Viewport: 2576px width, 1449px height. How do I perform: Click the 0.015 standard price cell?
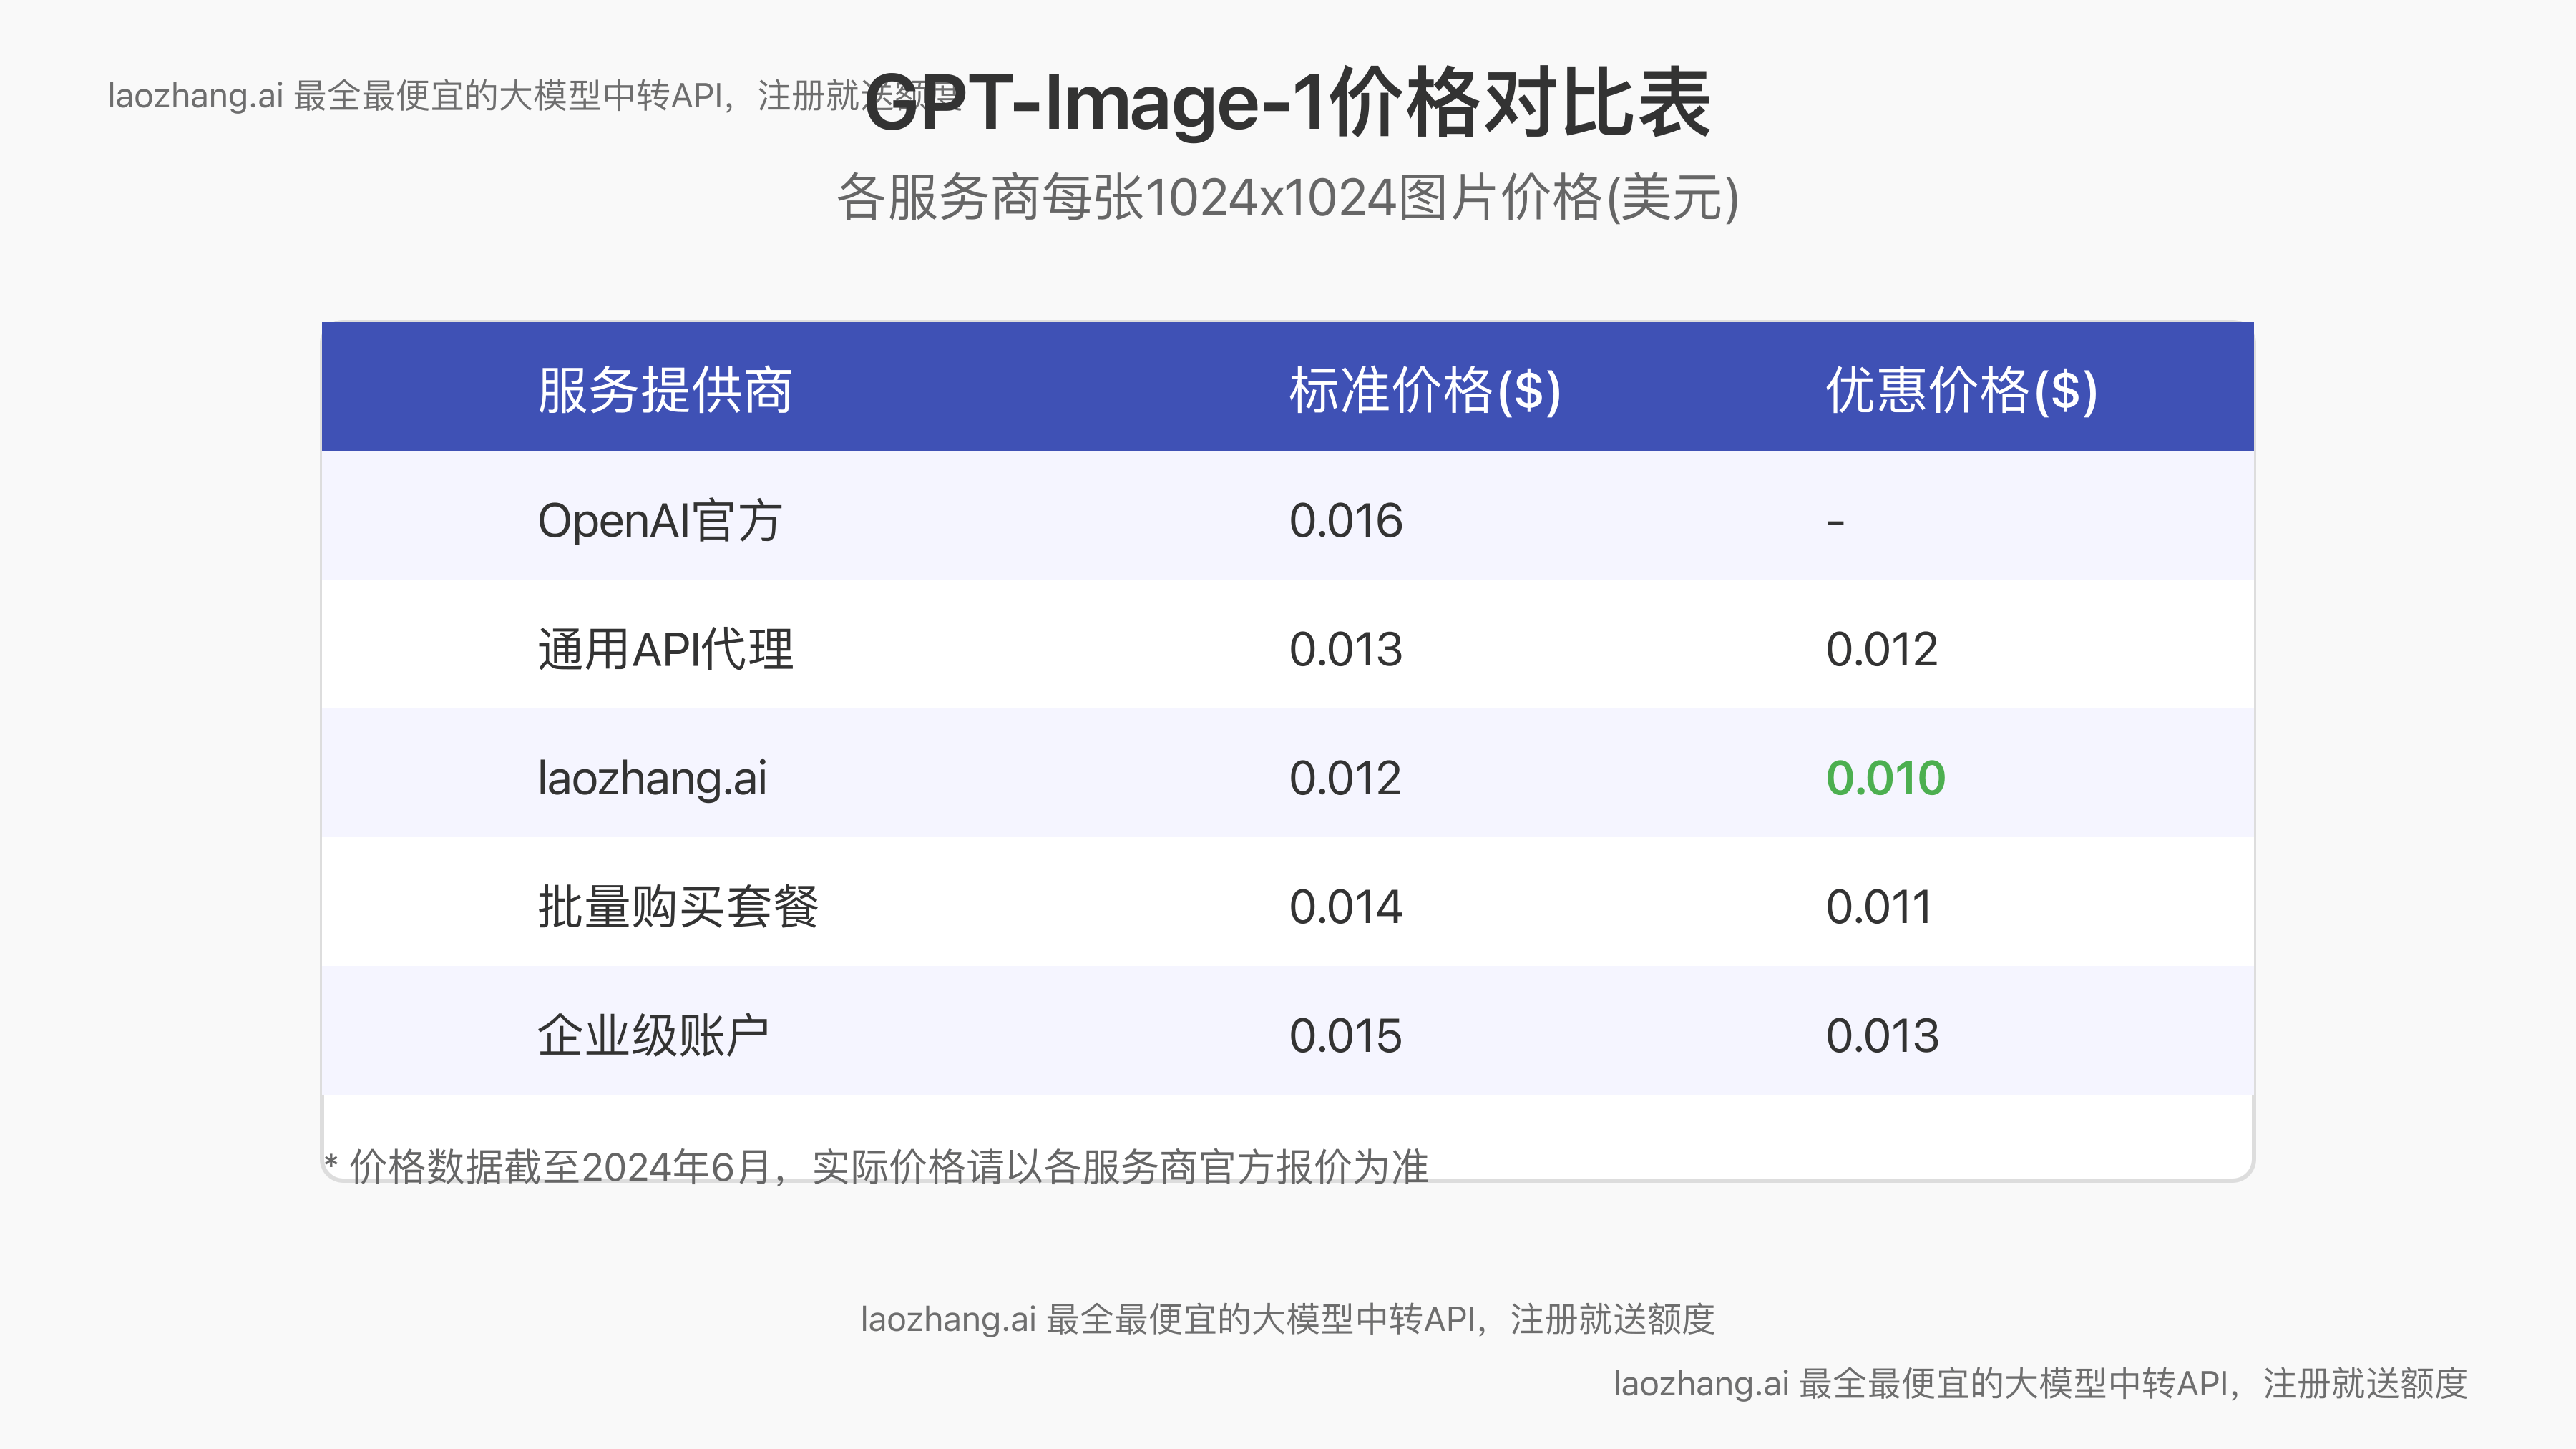pyautogui.click(x=1345, y=1036)
